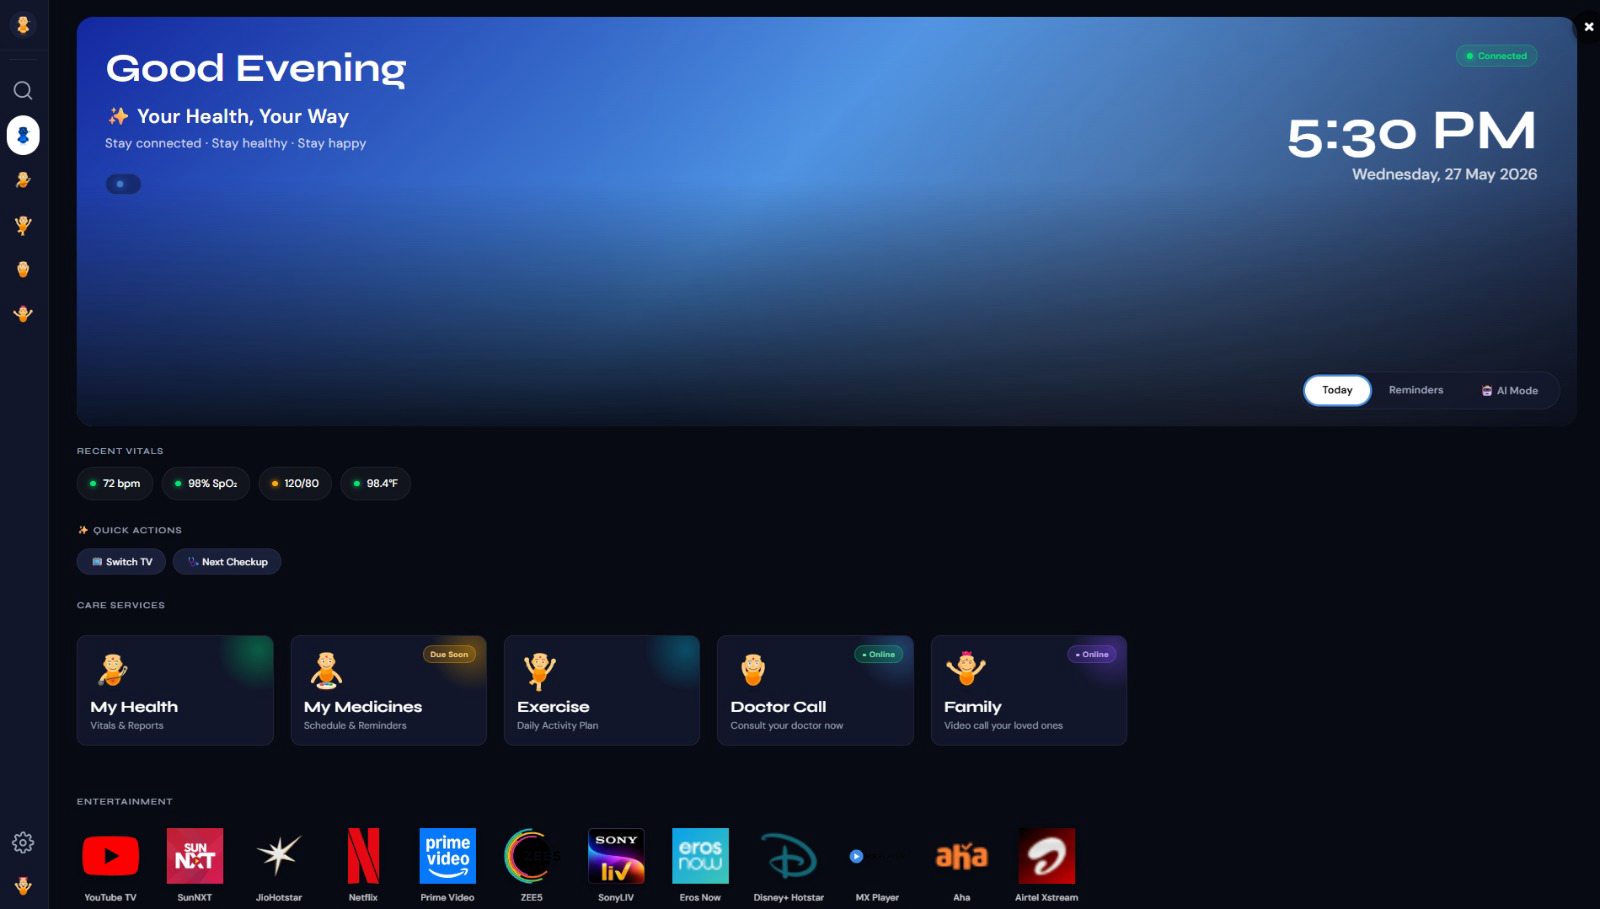Open the settings gear in the sidebar
1600x909 pixels.
pyautogui.click(x=23, y=843)
